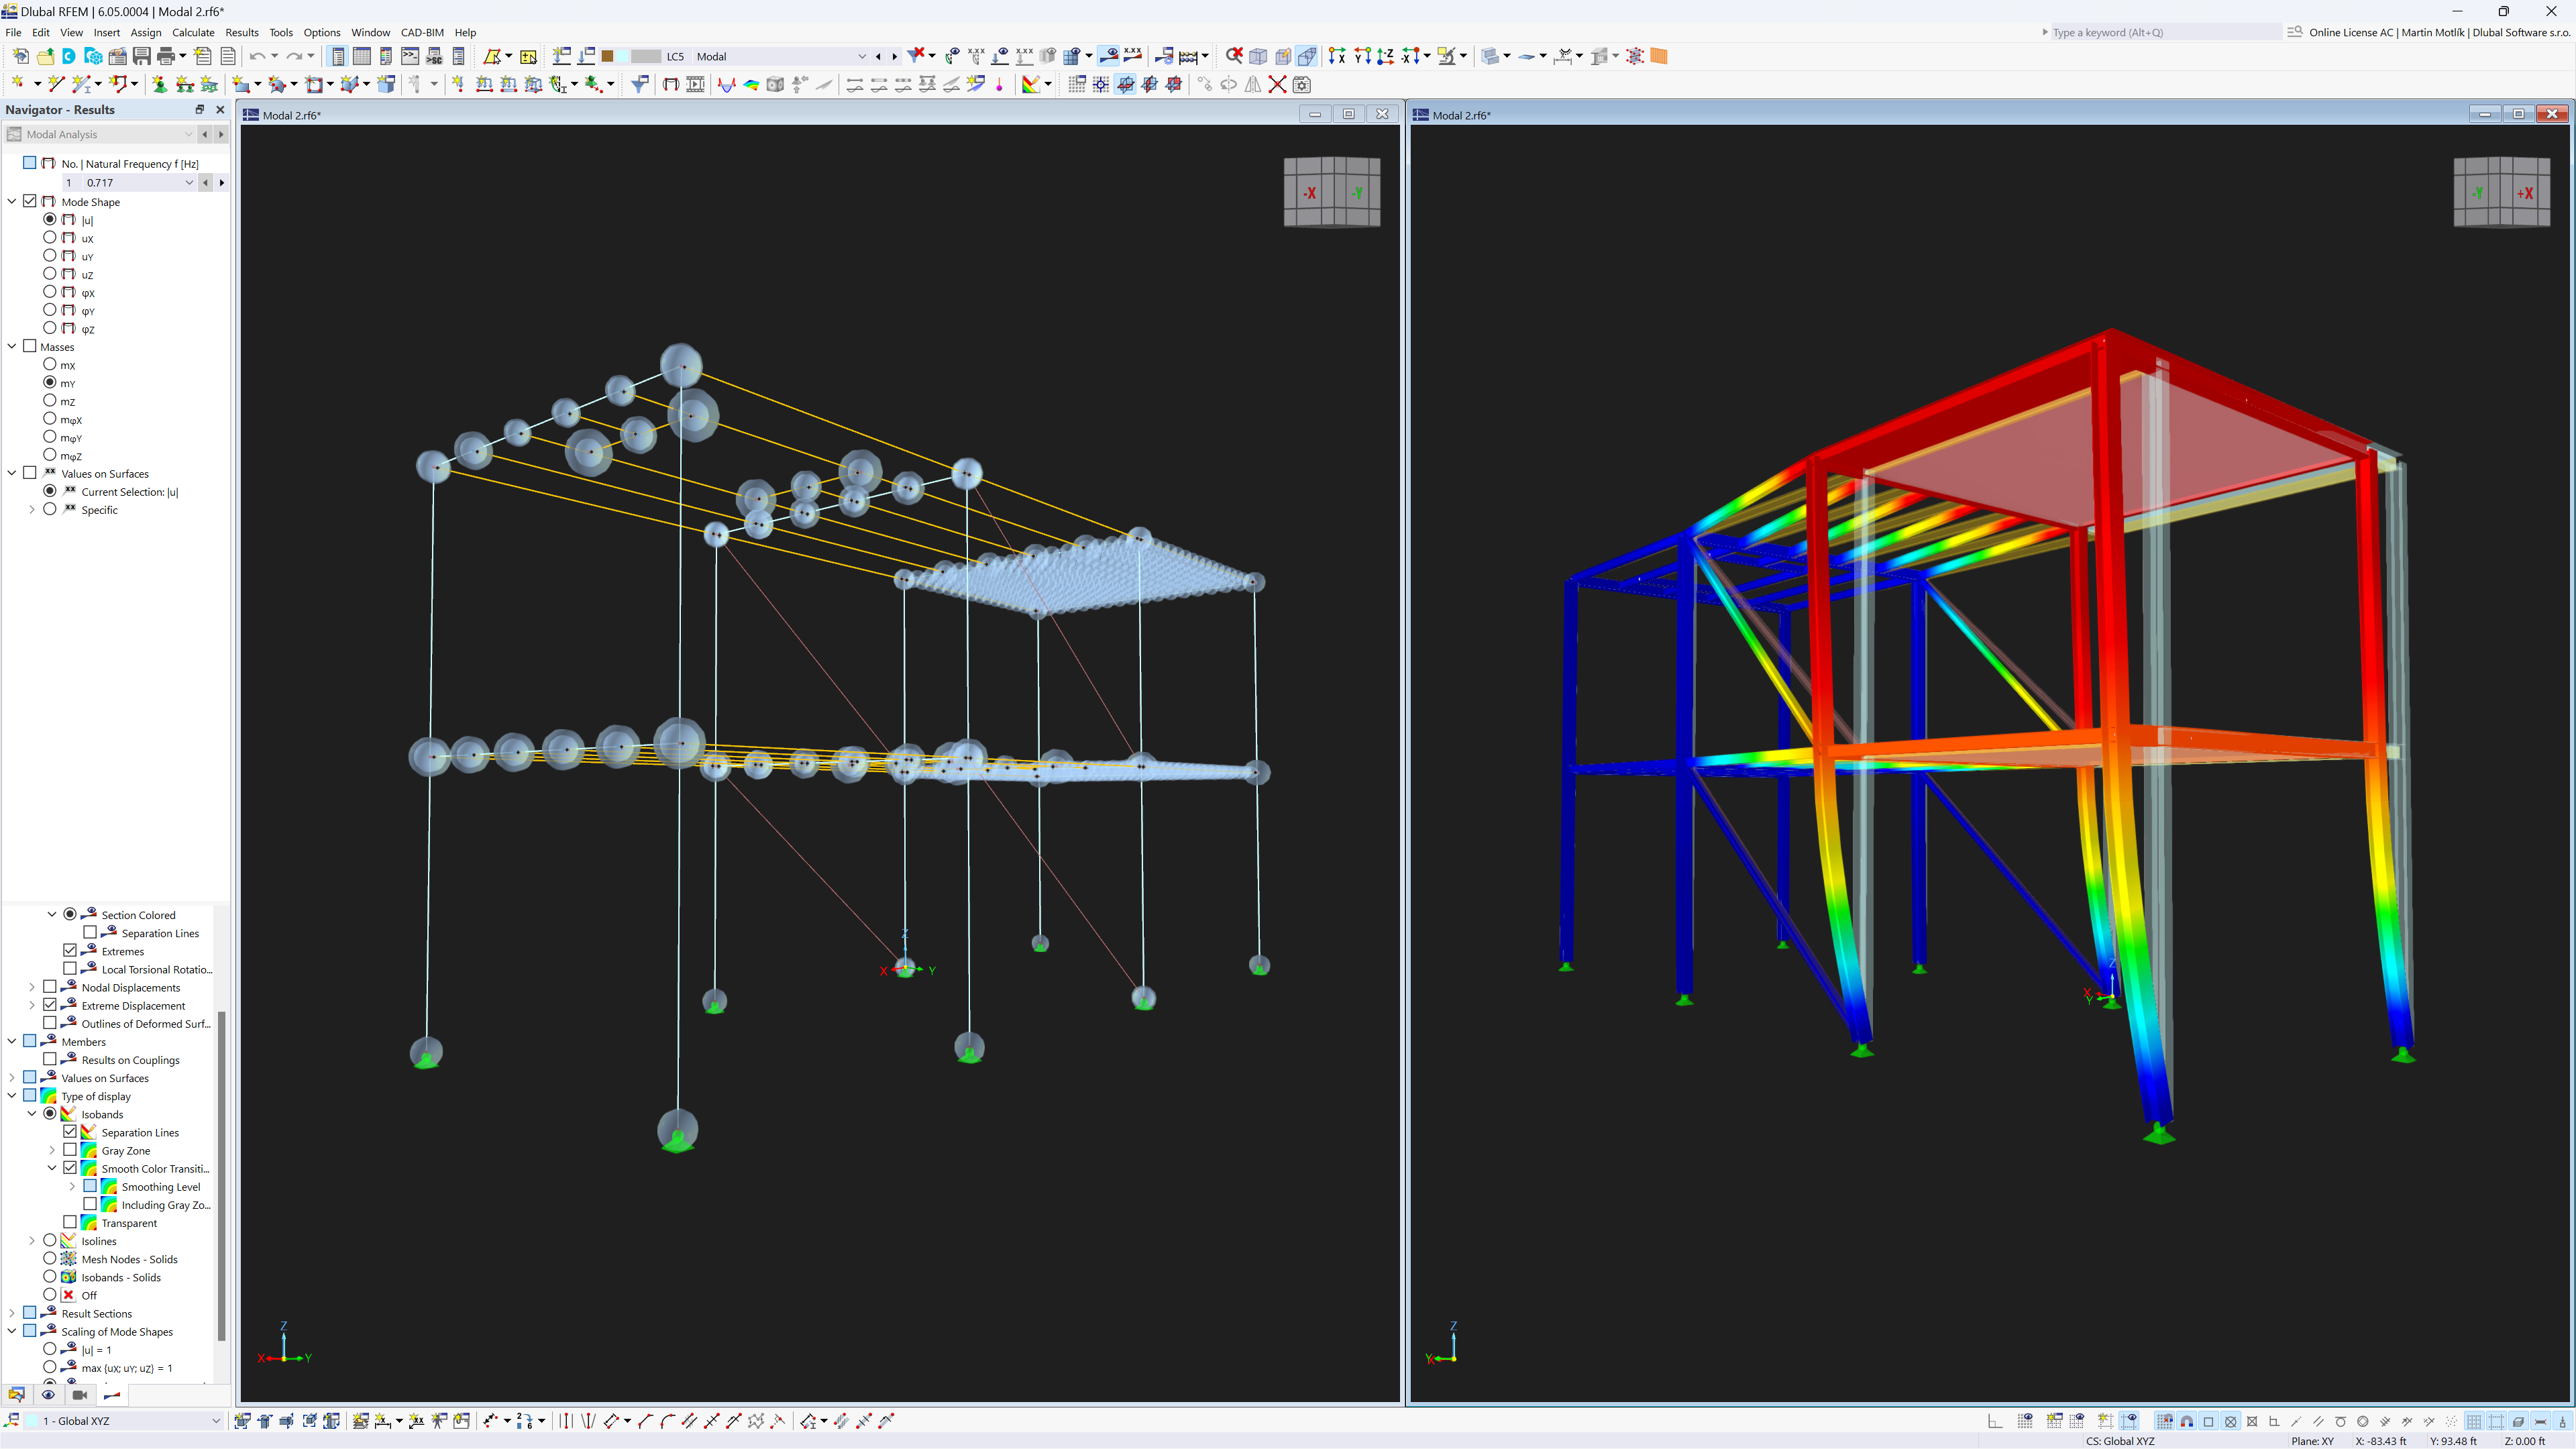Toggle the Smooth Color Transition checkbox

[69, 1168]
